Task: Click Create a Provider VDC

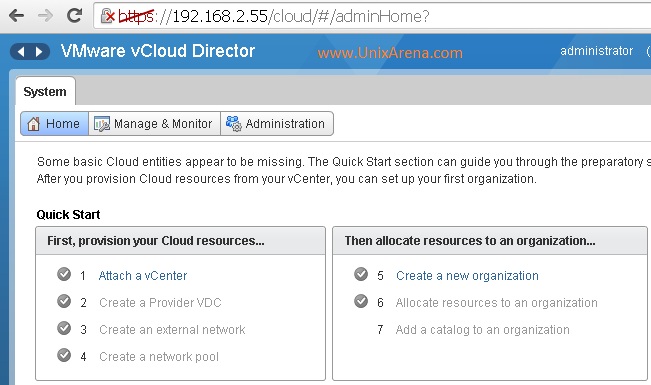Action: [x=160, y=303]
